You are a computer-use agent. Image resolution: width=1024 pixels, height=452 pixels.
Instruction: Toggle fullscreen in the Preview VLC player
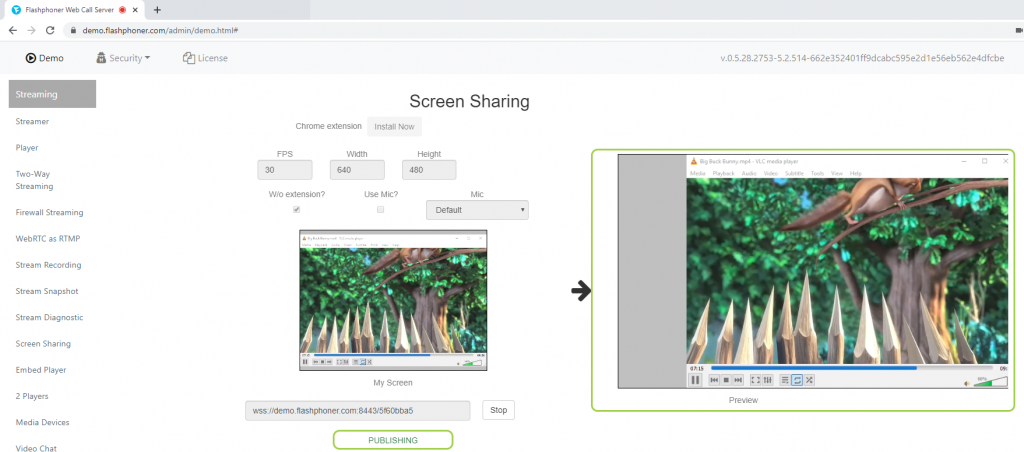pyautogui.click(x=756, y=379)
